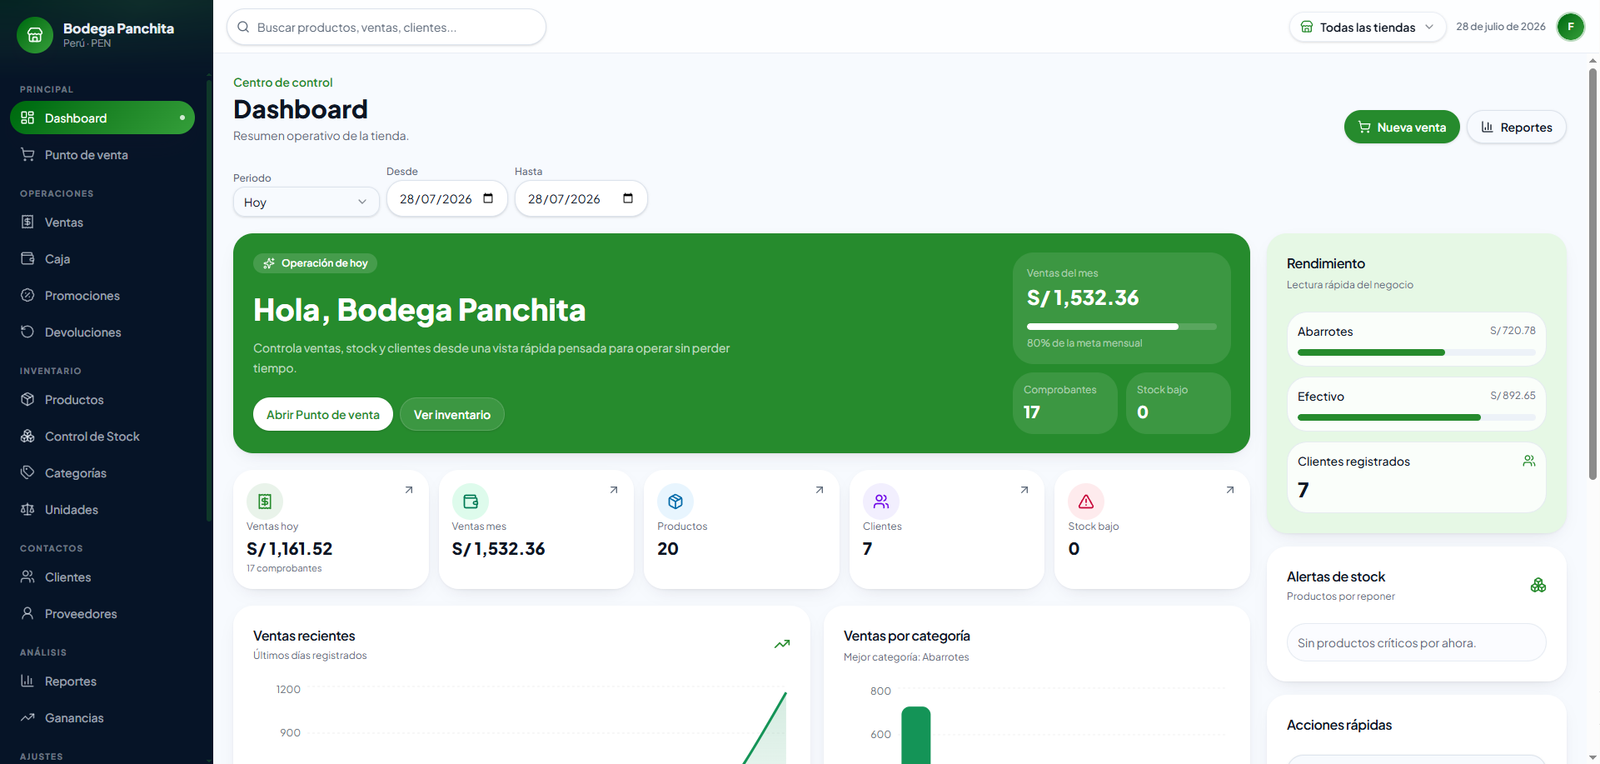The image size is (1600, 764).
Task: Click the 'Centro de control' breadcrumb text
Action: click(283, 82)
